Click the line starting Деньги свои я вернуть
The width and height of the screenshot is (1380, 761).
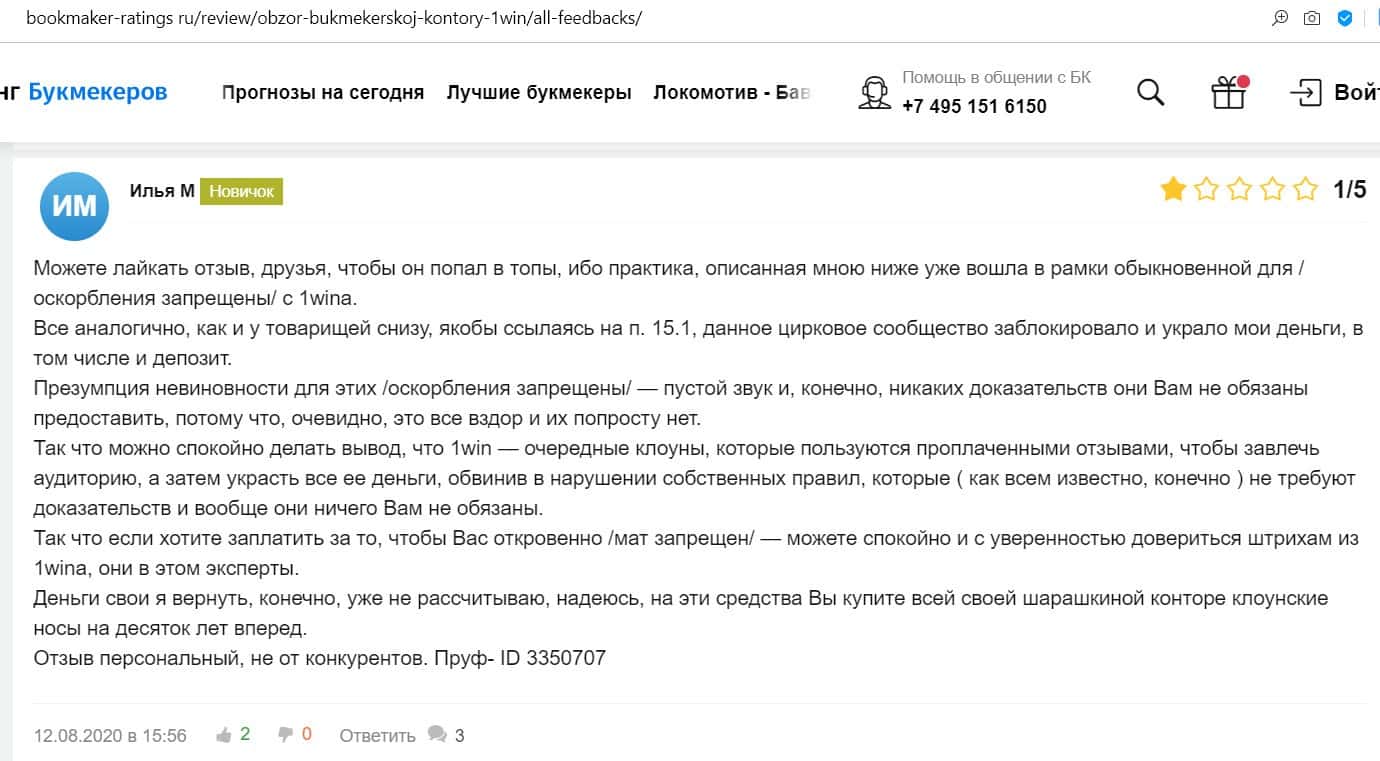[681, 599]
